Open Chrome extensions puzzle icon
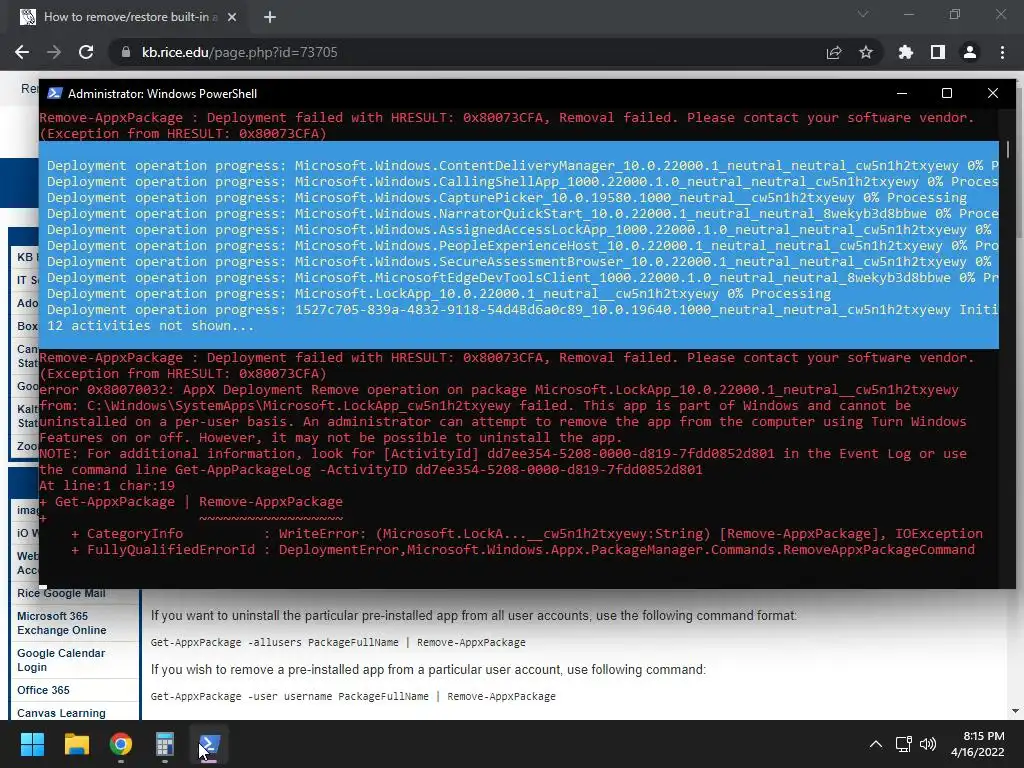 click(x=906, y=52)
